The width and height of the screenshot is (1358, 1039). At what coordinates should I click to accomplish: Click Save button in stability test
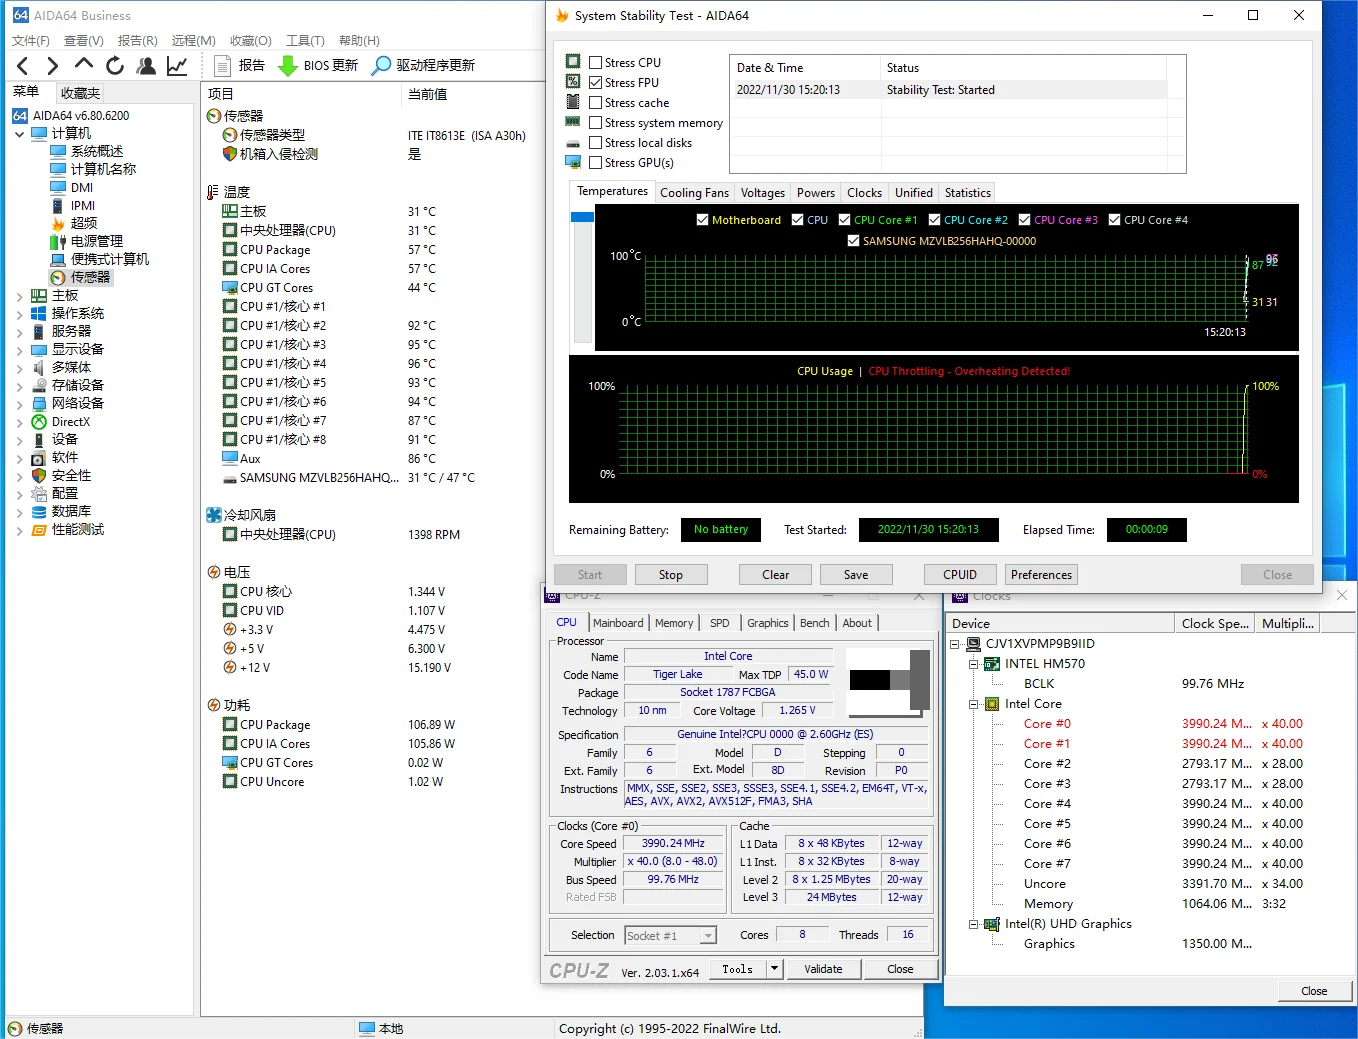856,575
